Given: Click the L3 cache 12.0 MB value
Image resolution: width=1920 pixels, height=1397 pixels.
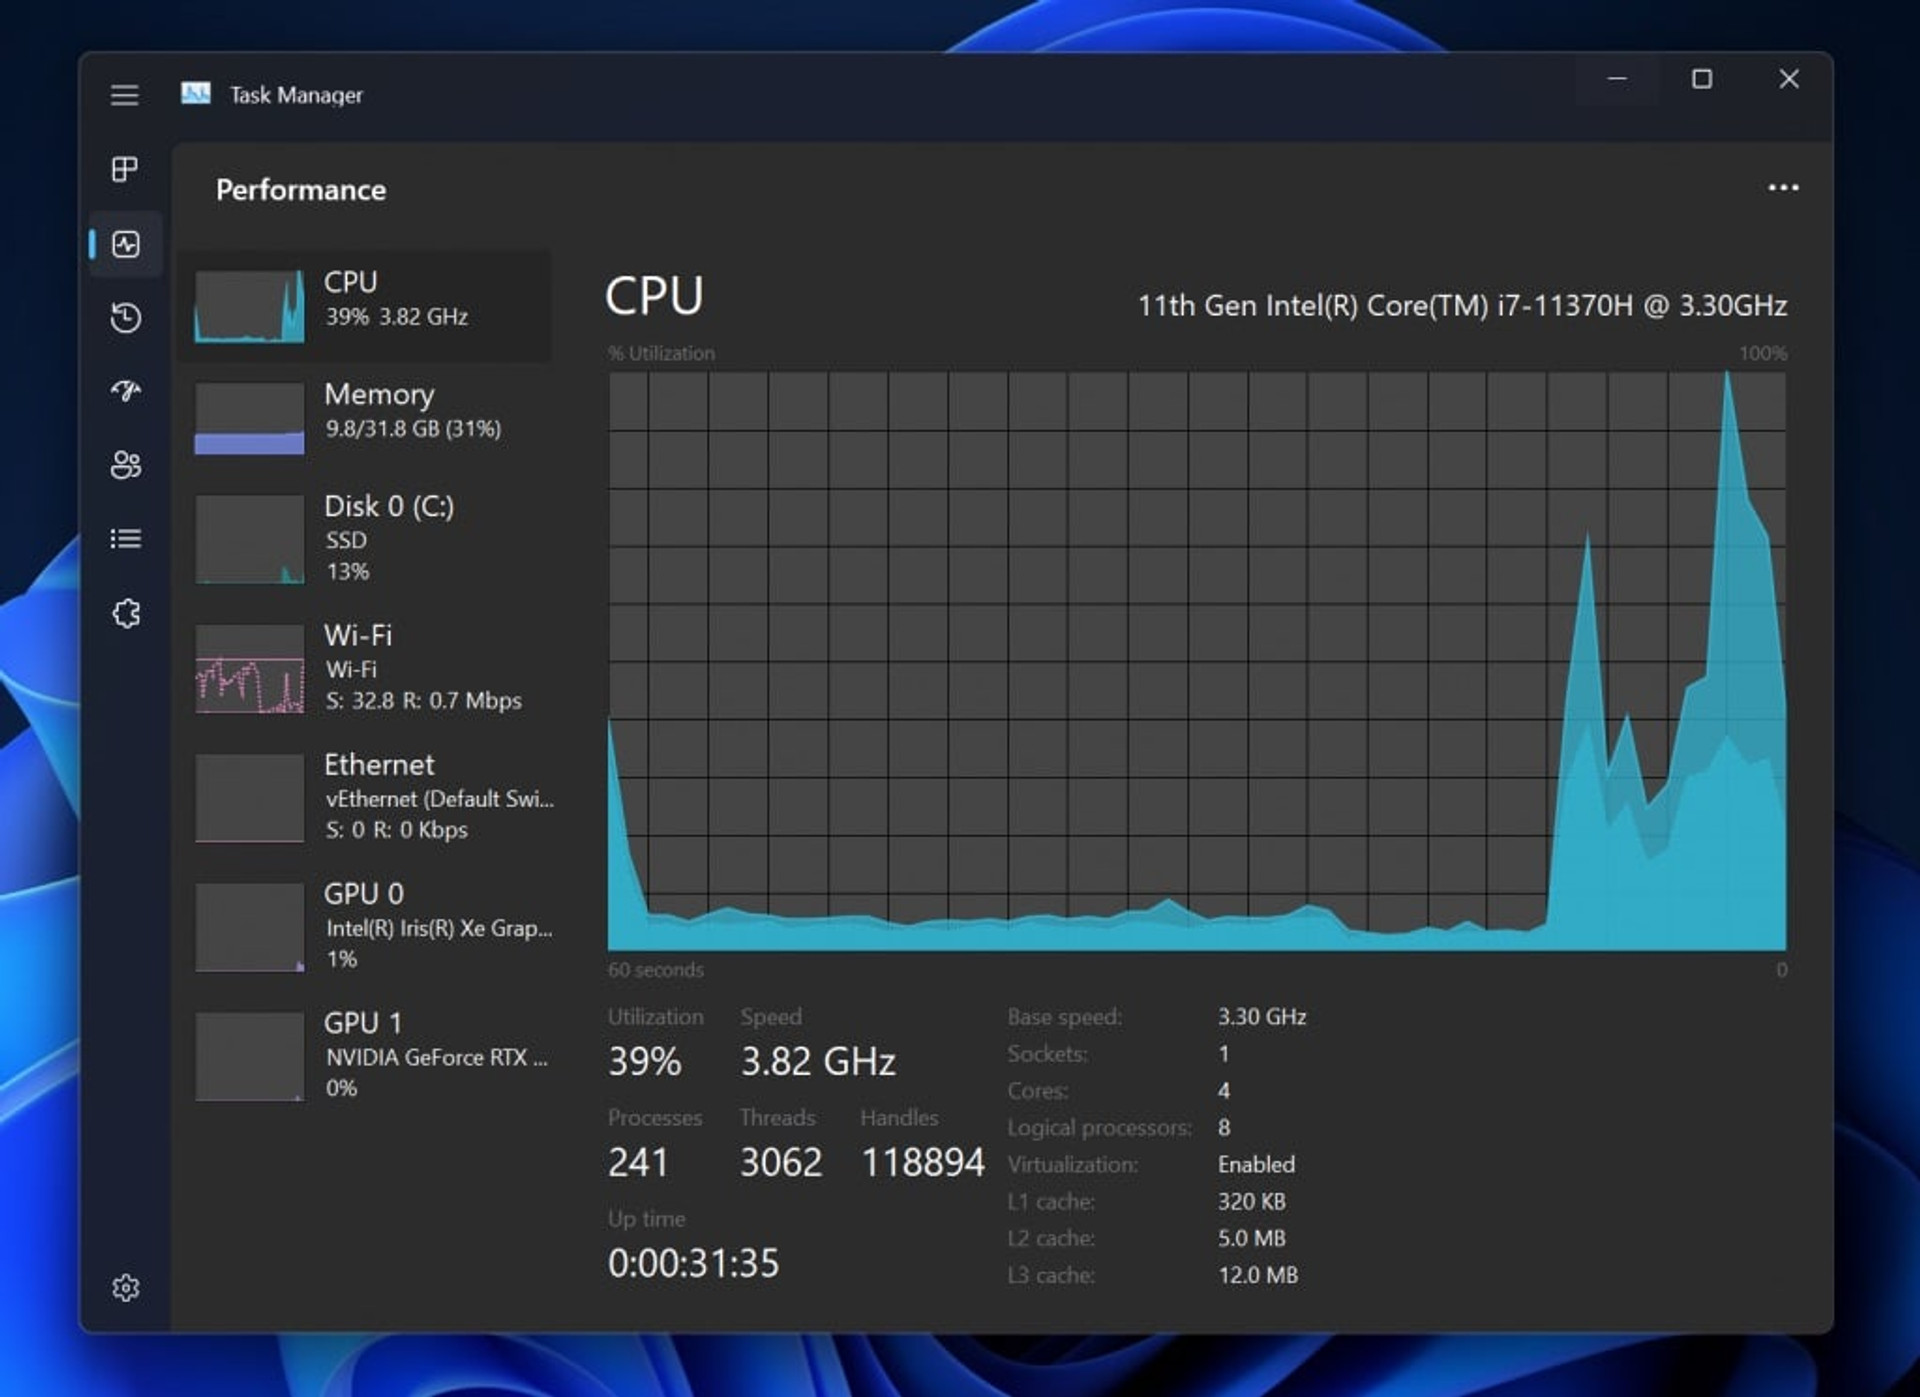Looking at the screenshot, I should (x=1258, y=1275).
